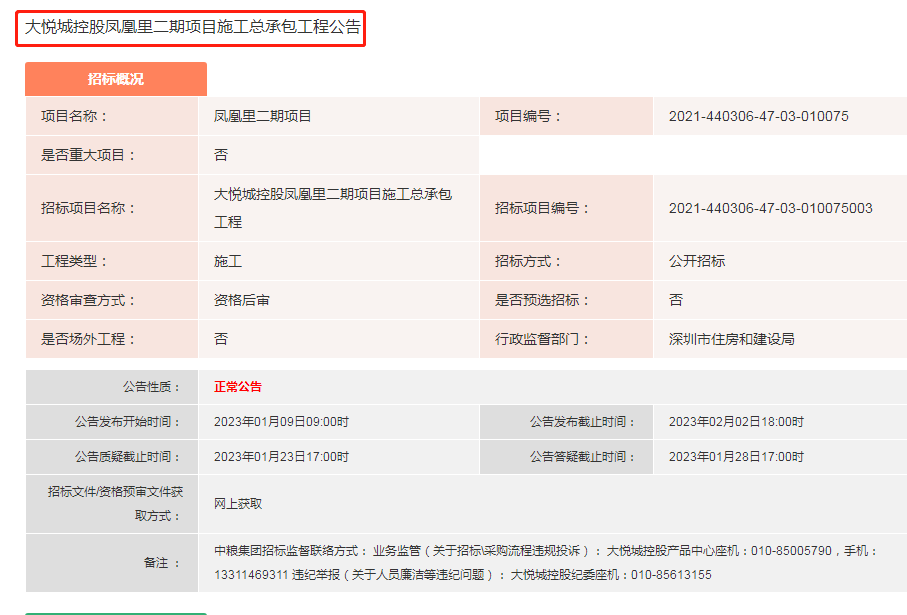
Task: Click the 备注 remarks contact text
Action: tap(545, 563)
